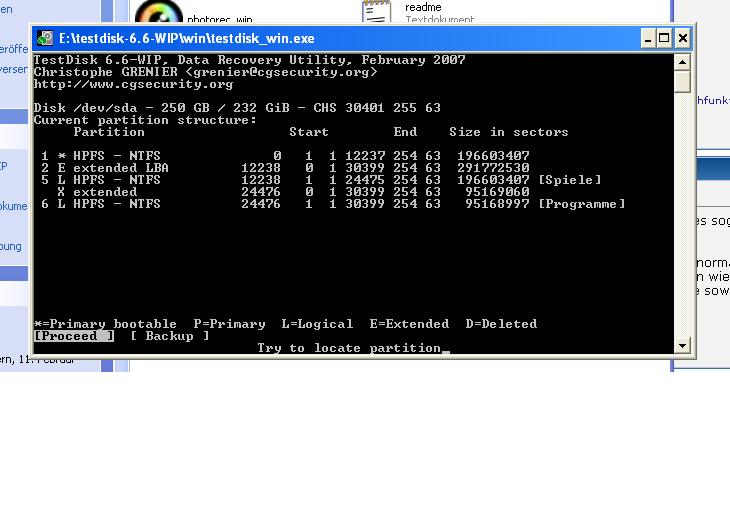Click the readme file name label
This screenshot has height=512, width=730.
coord(423,7)
